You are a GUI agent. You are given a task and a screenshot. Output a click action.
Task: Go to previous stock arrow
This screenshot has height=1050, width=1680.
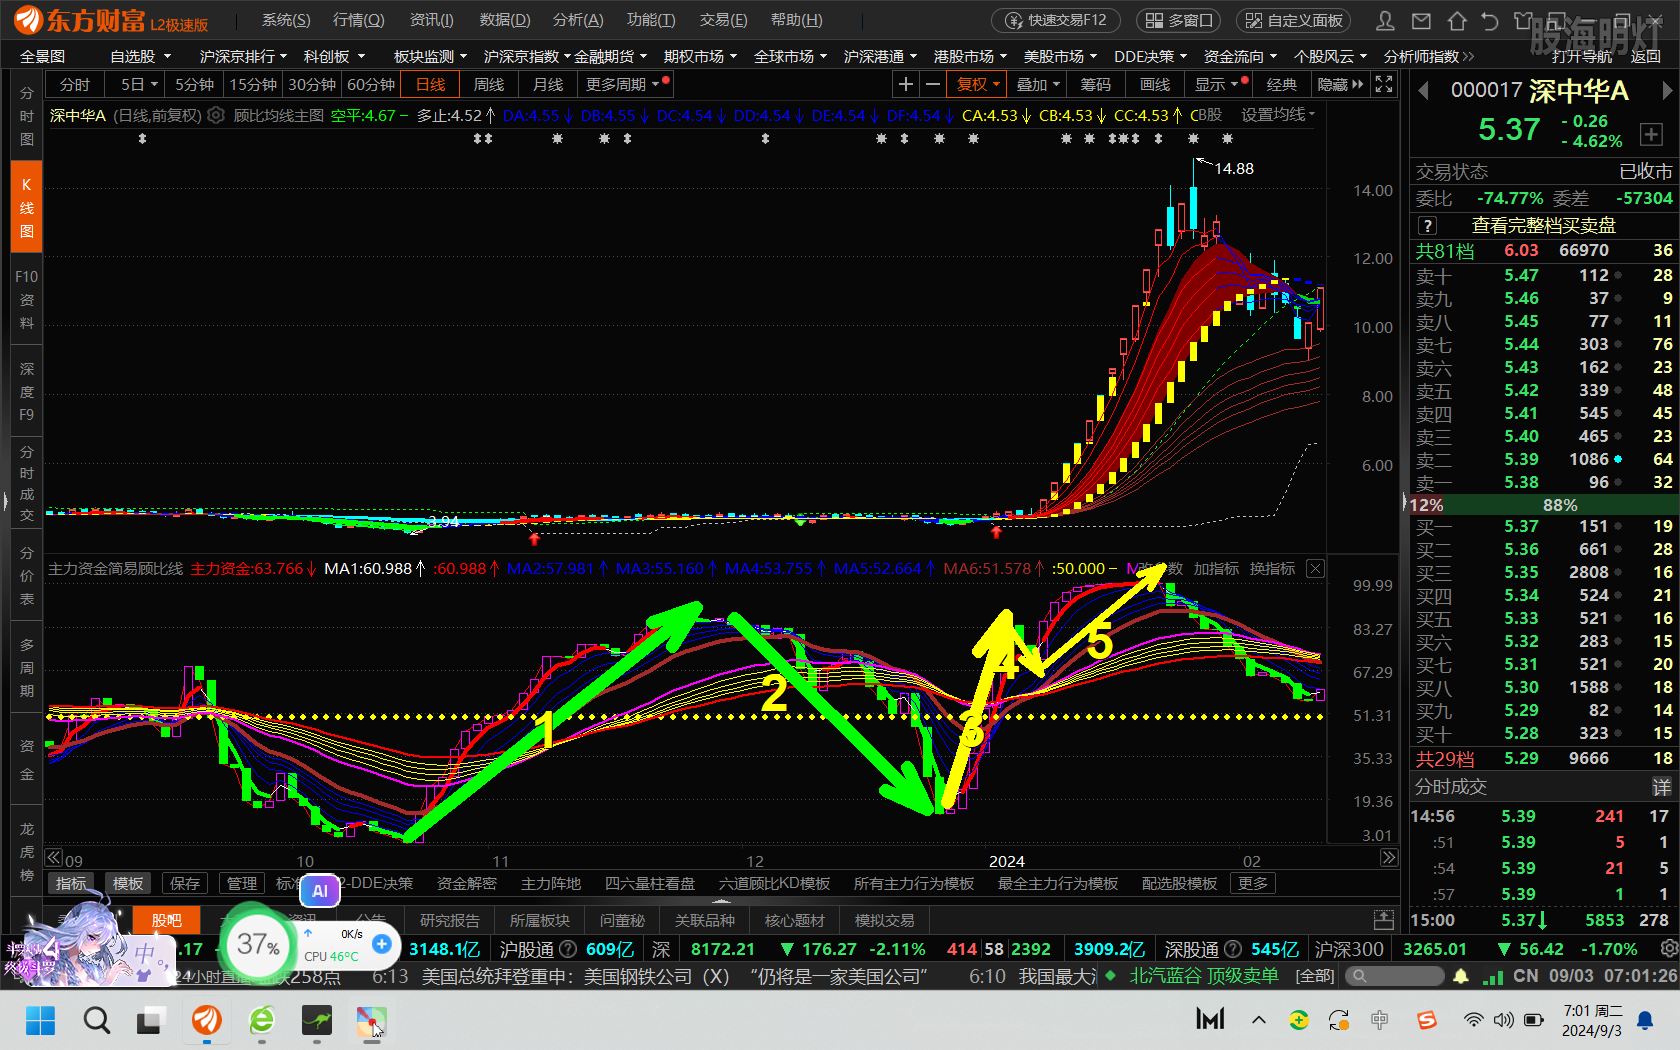(x=1423, y=91)
